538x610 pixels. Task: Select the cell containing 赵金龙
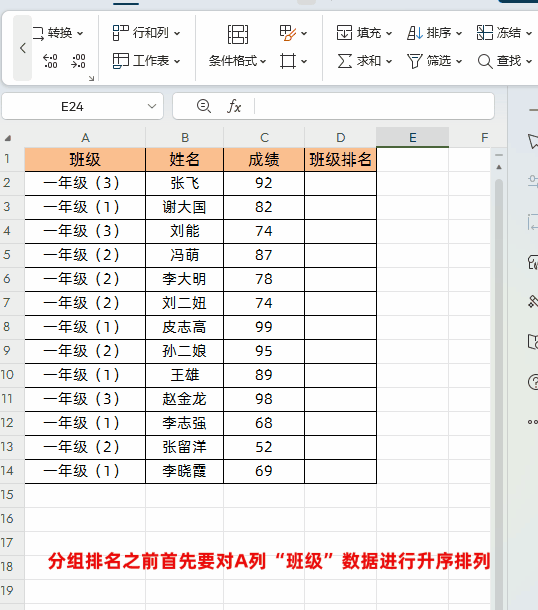tap(185, 399)
